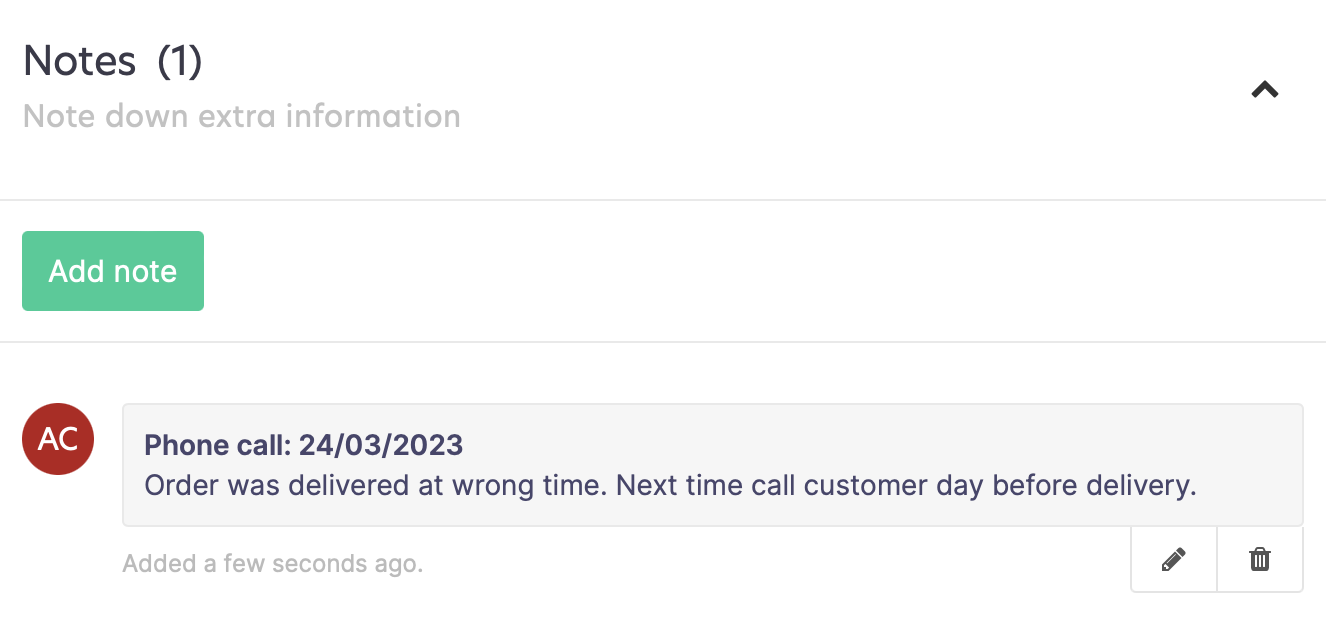
Task: Click the pencil icon beside the trash icon
Action: pos(1174,560)
